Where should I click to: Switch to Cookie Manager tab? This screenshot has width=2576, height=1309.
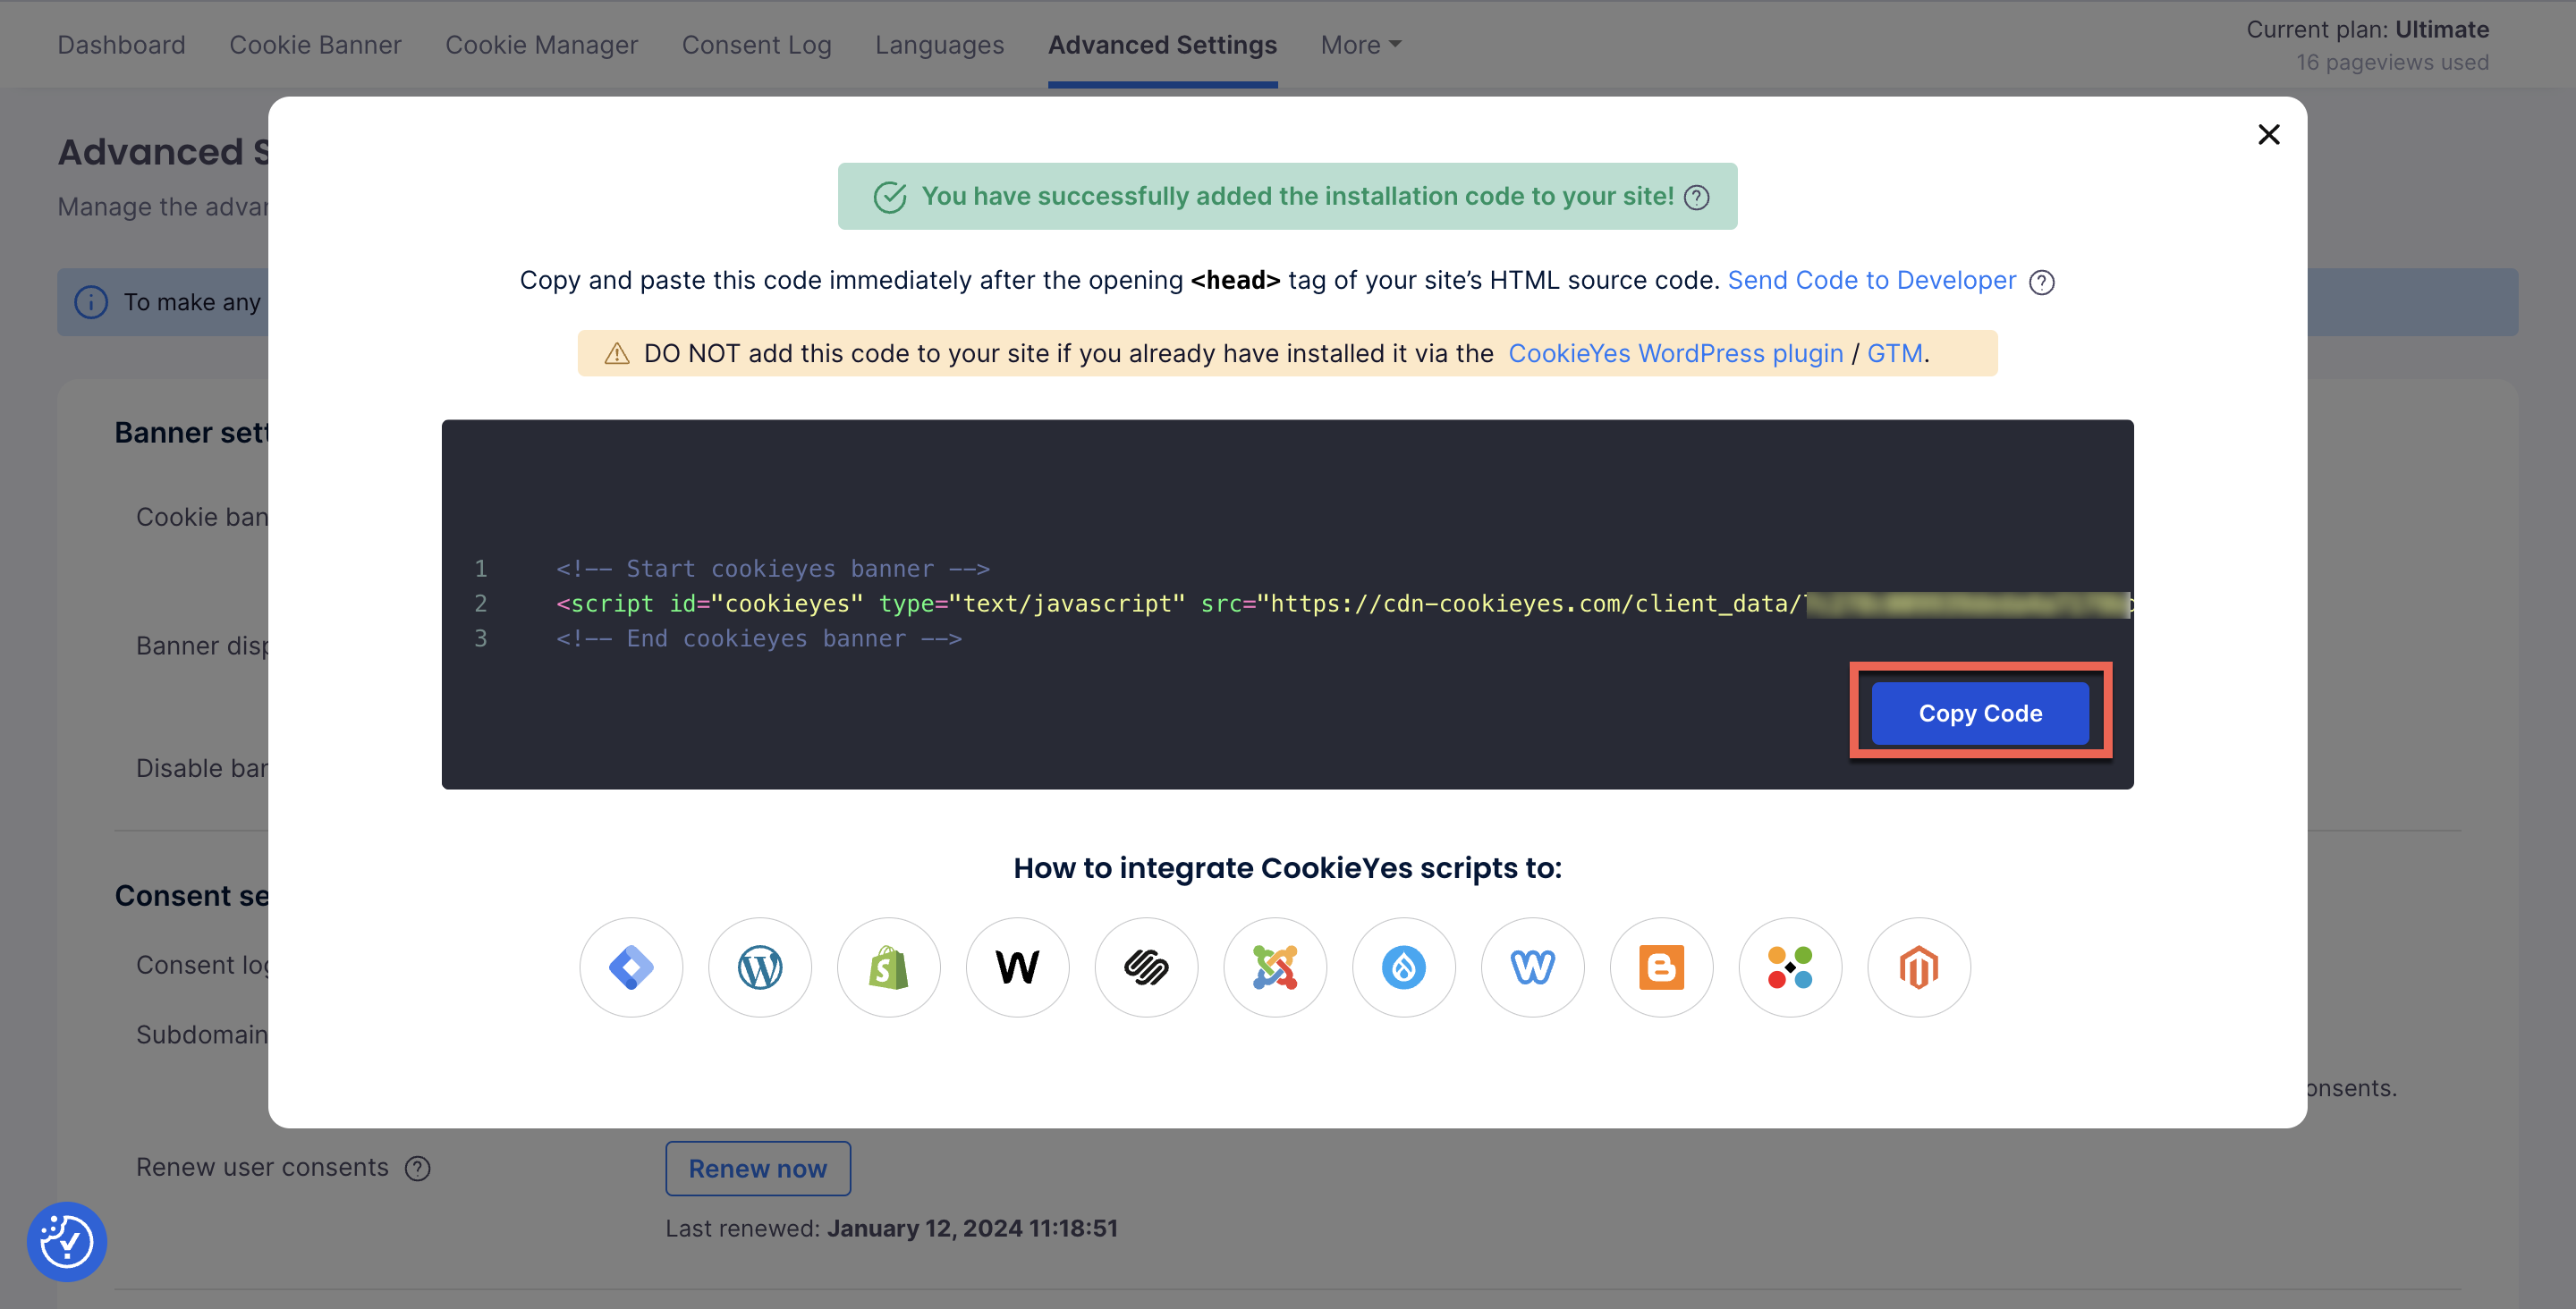point(541,45)
